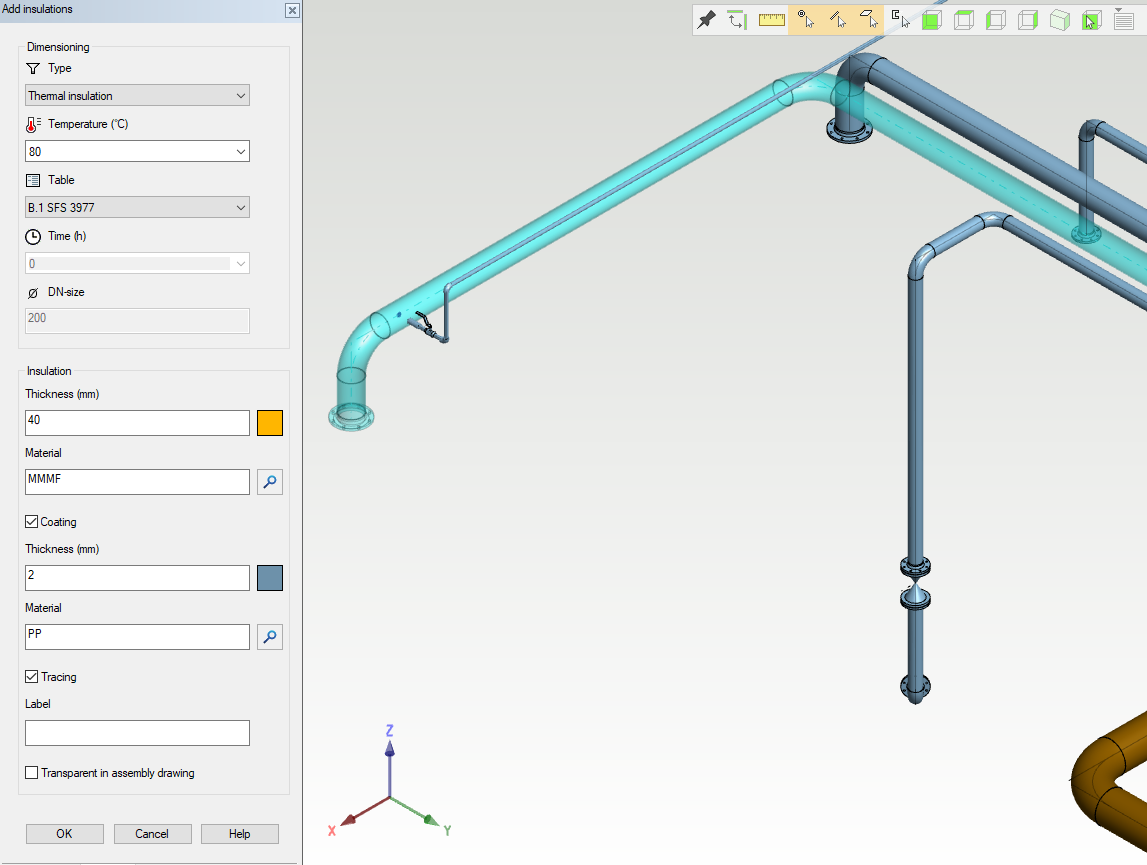Toggle the face selection filter

click(868, 20)
